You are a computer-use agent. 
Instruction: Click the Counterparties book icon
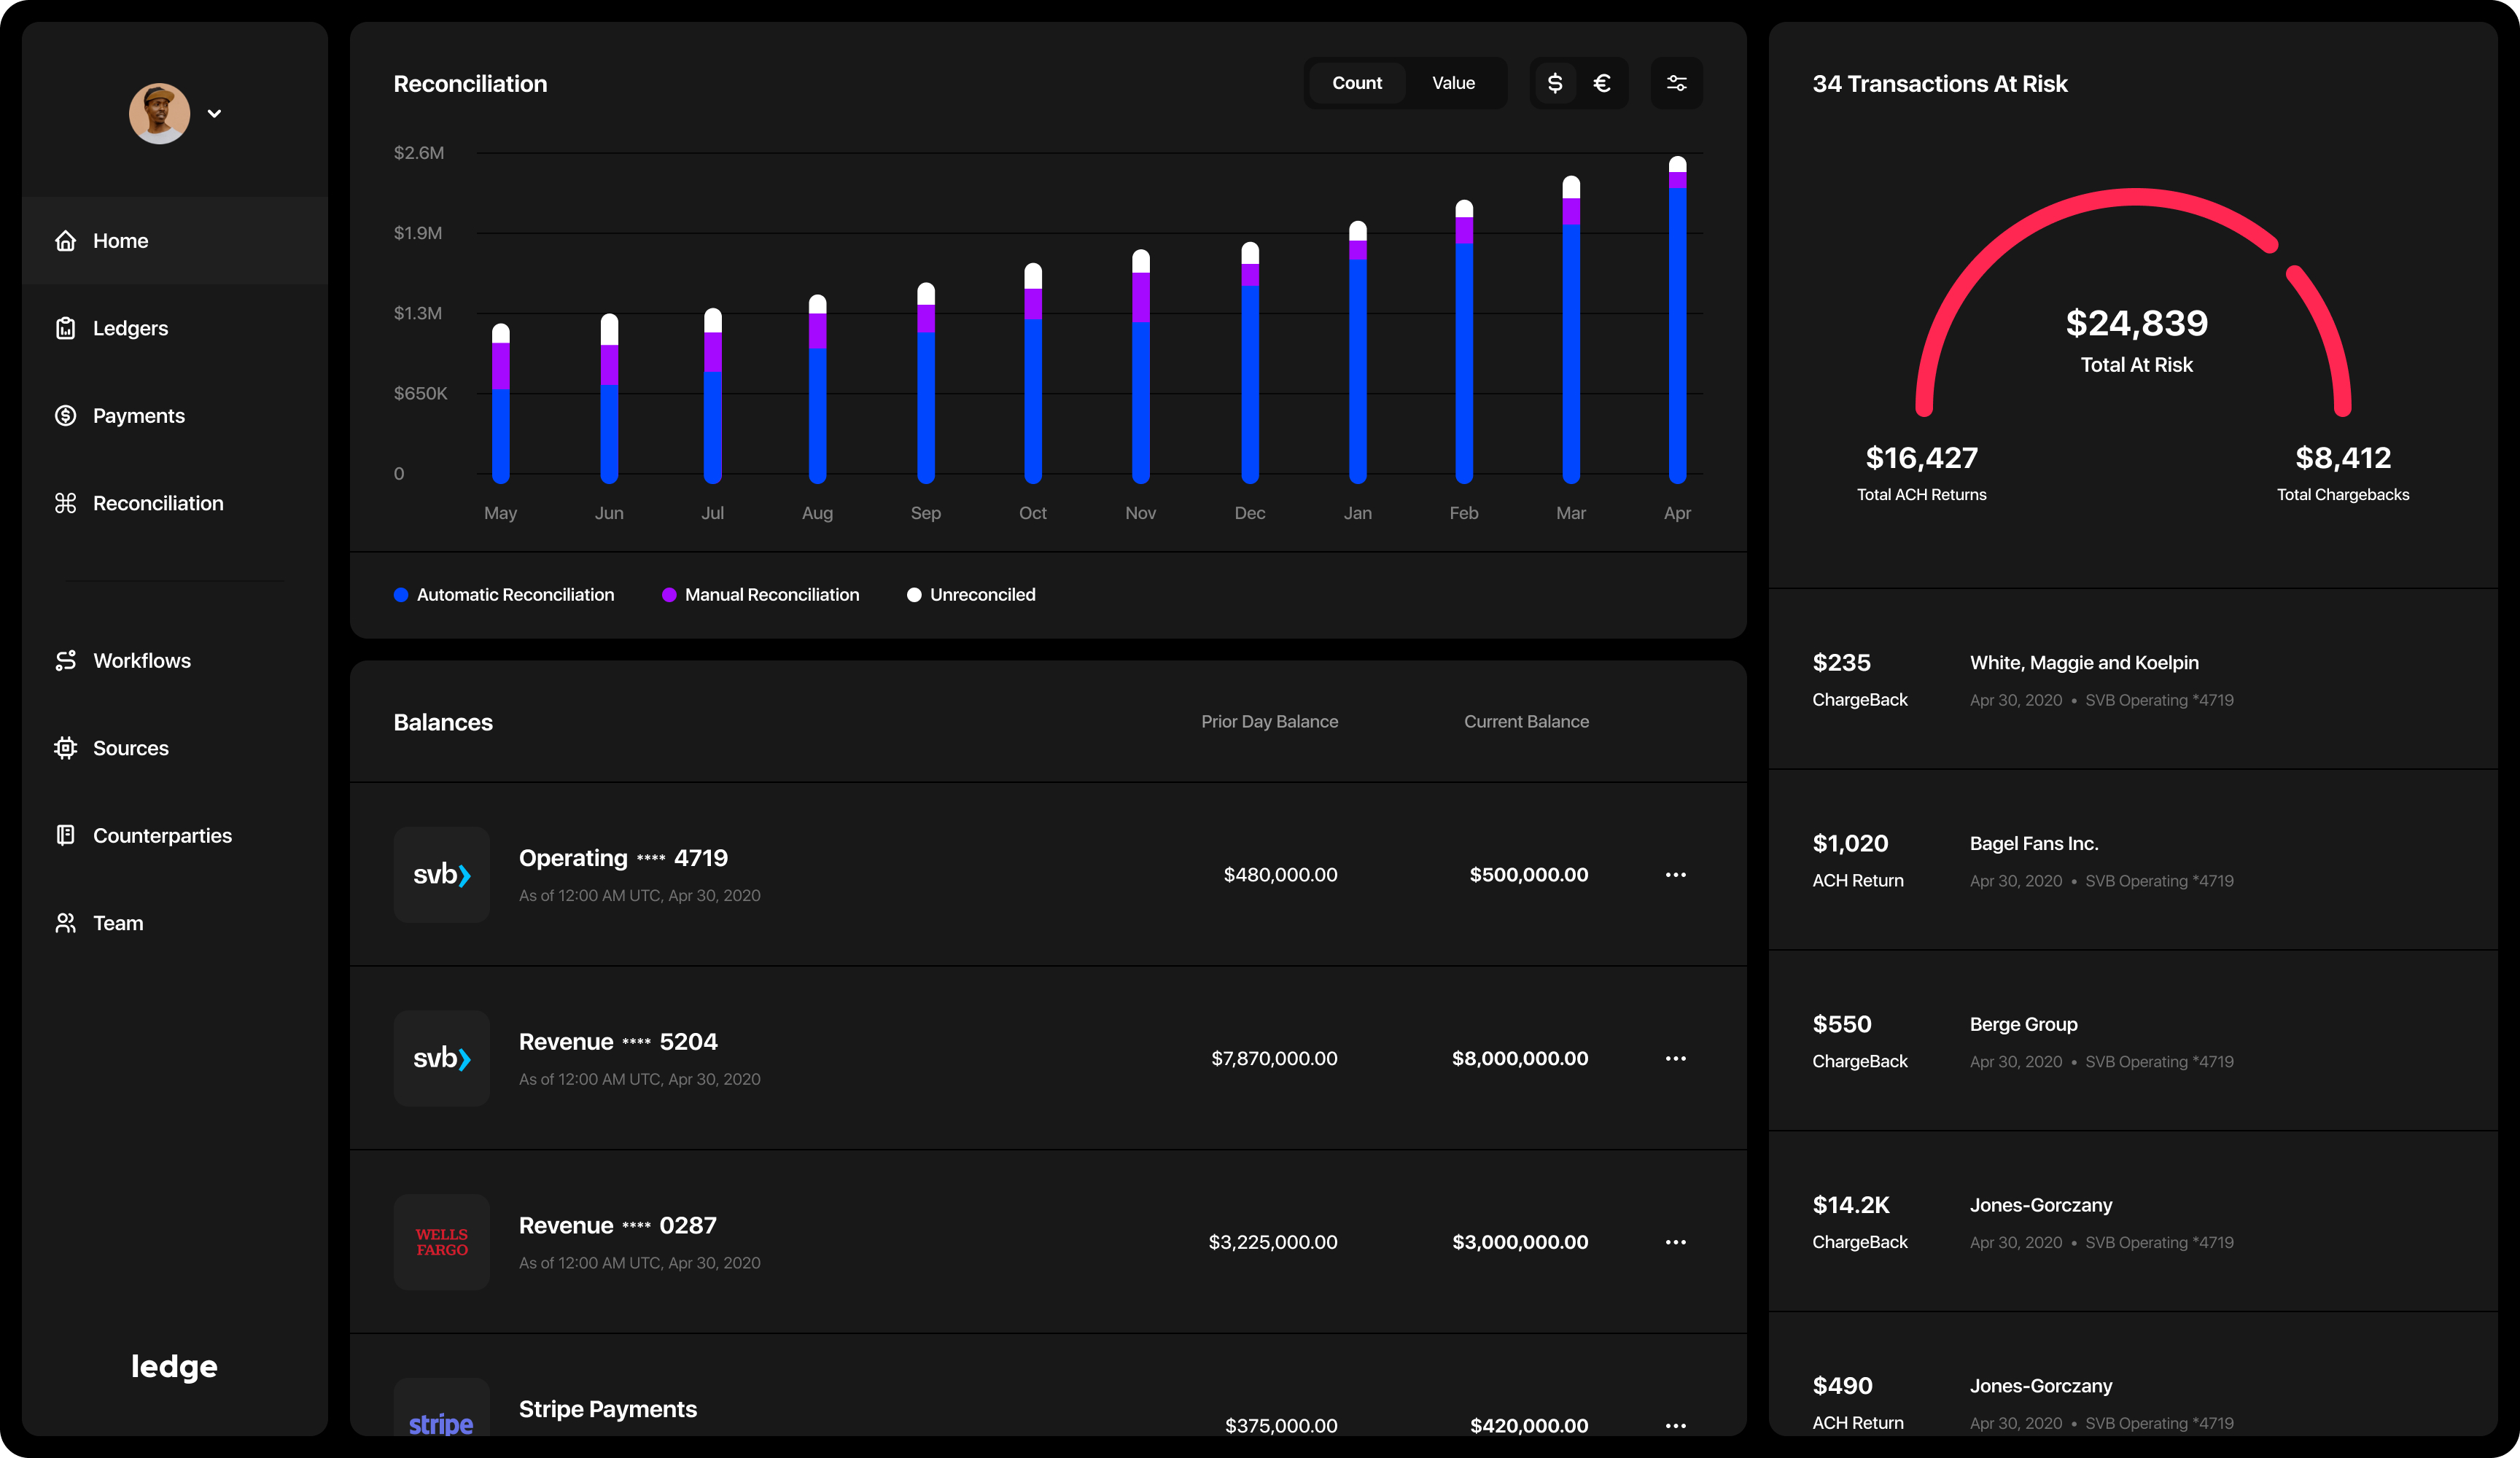pos(66,835)
